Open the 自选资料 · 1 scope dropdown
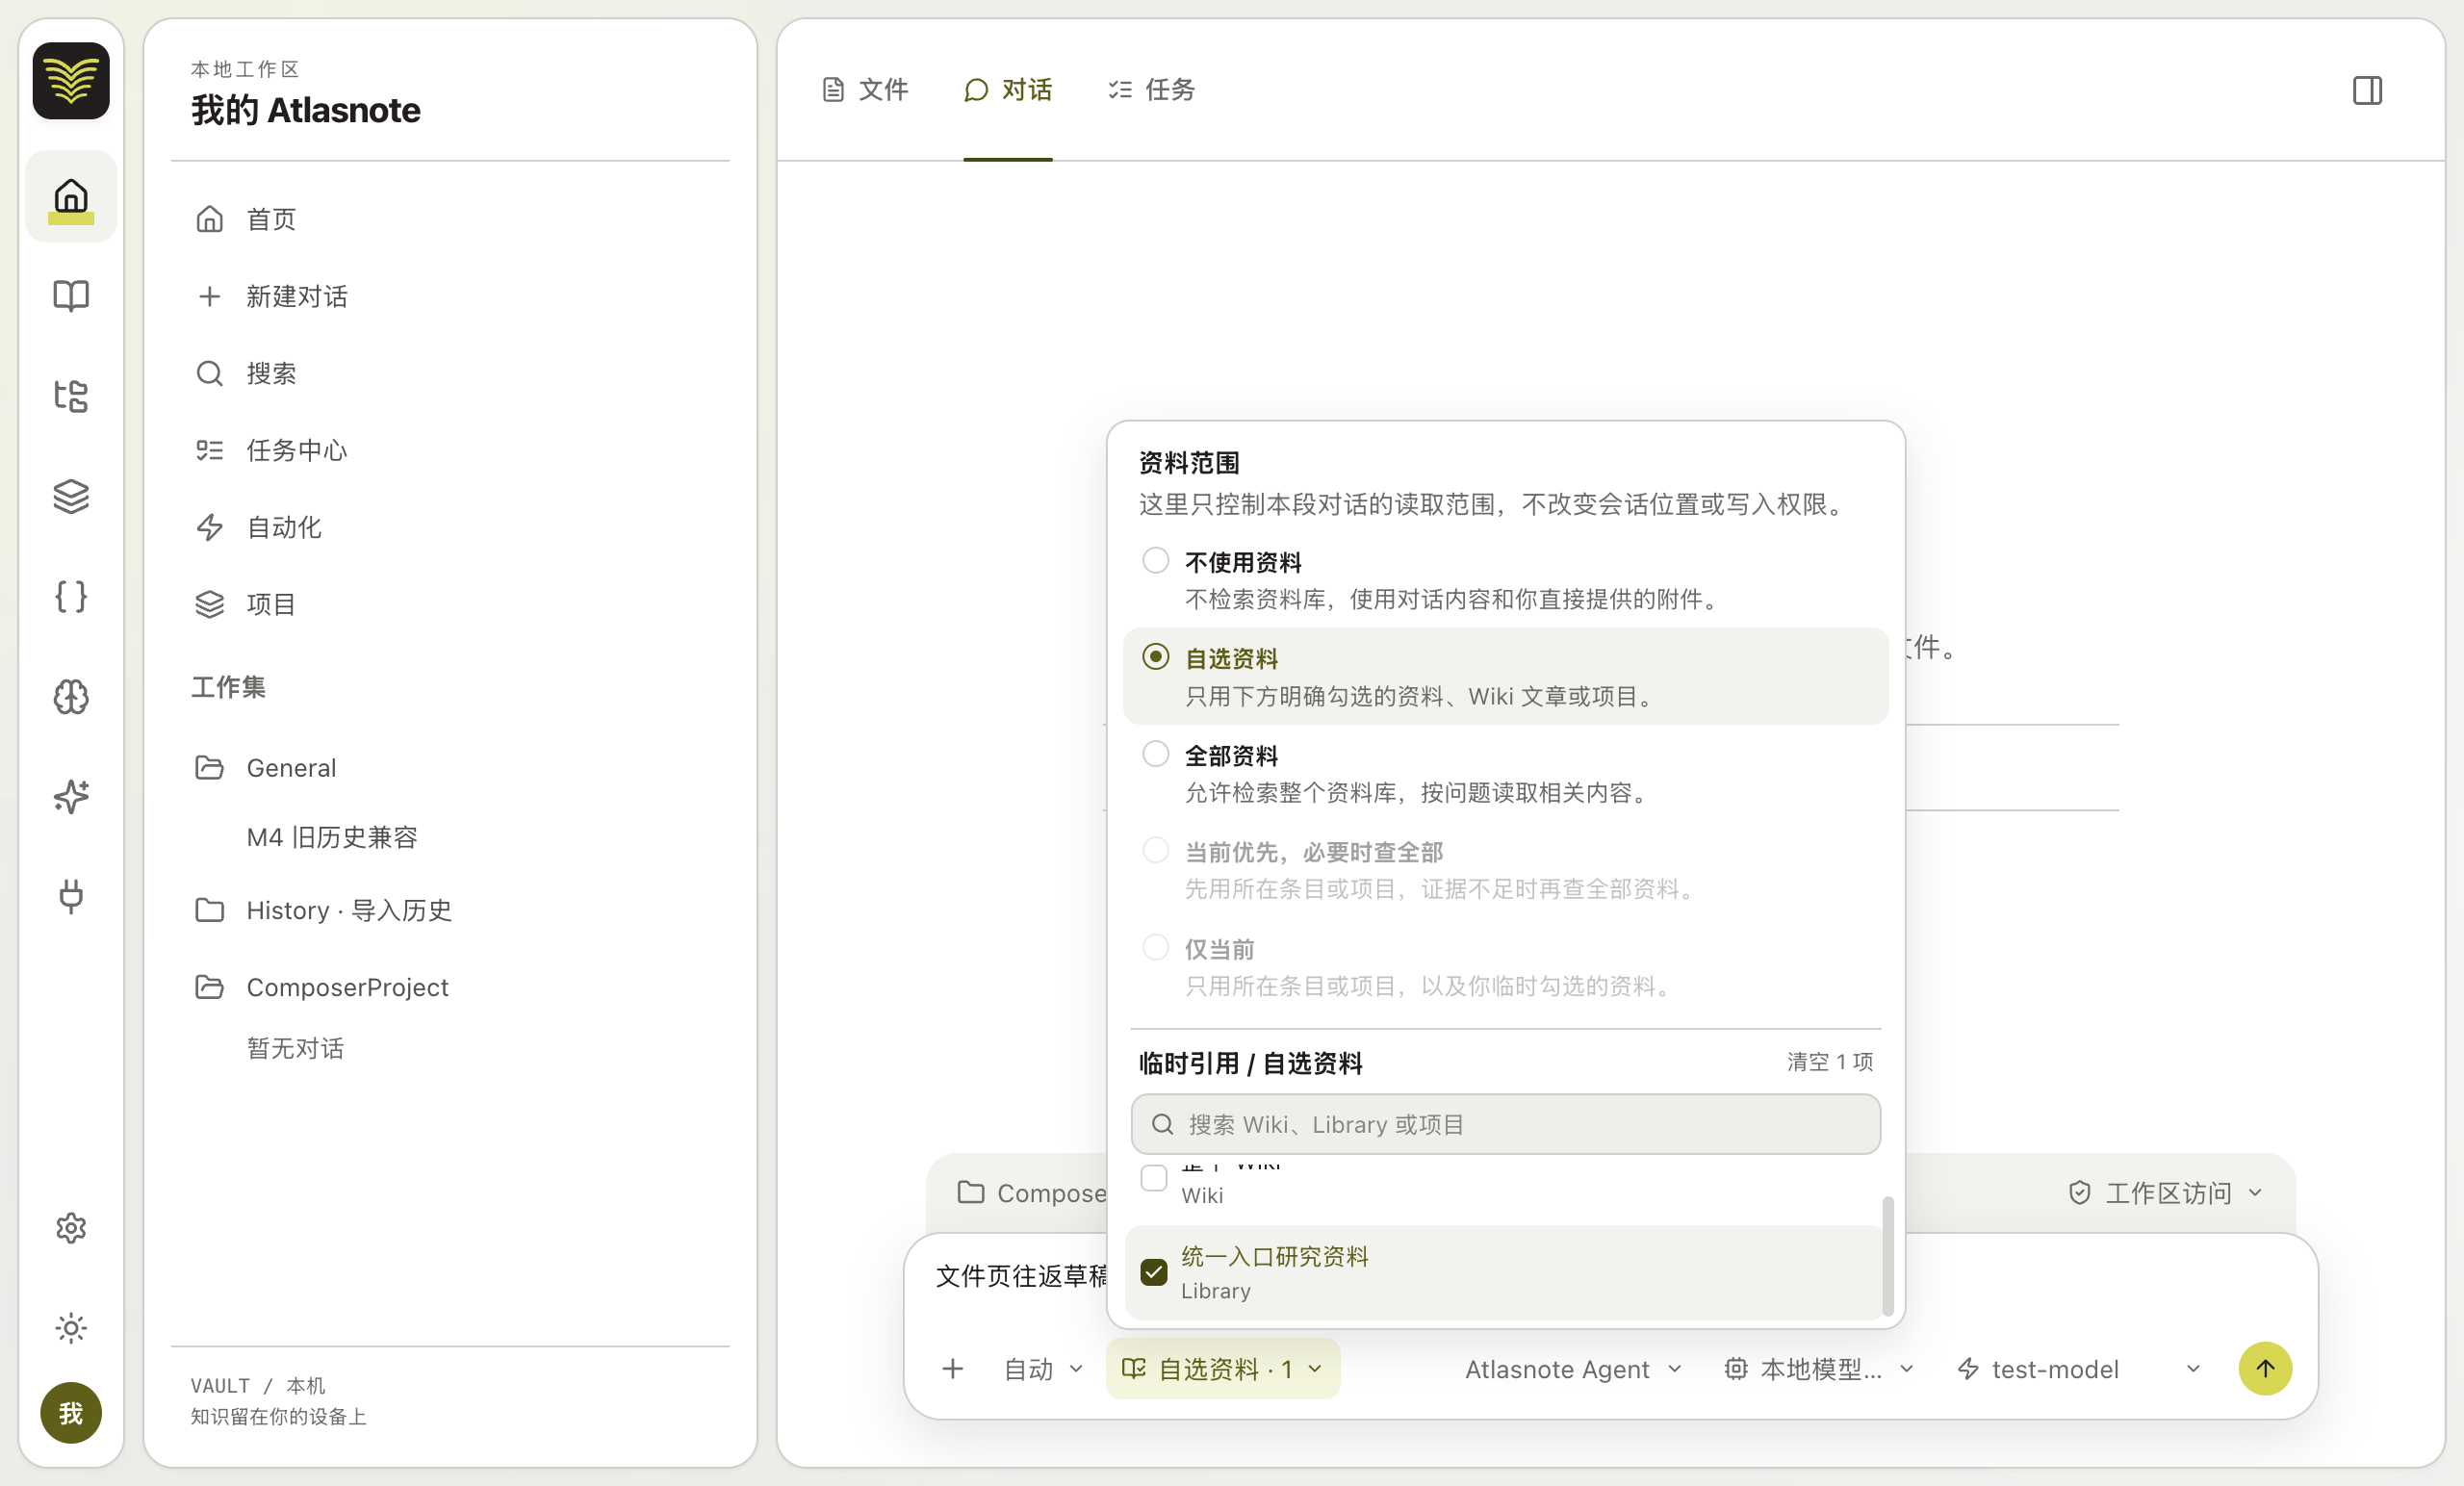 1223,1369
